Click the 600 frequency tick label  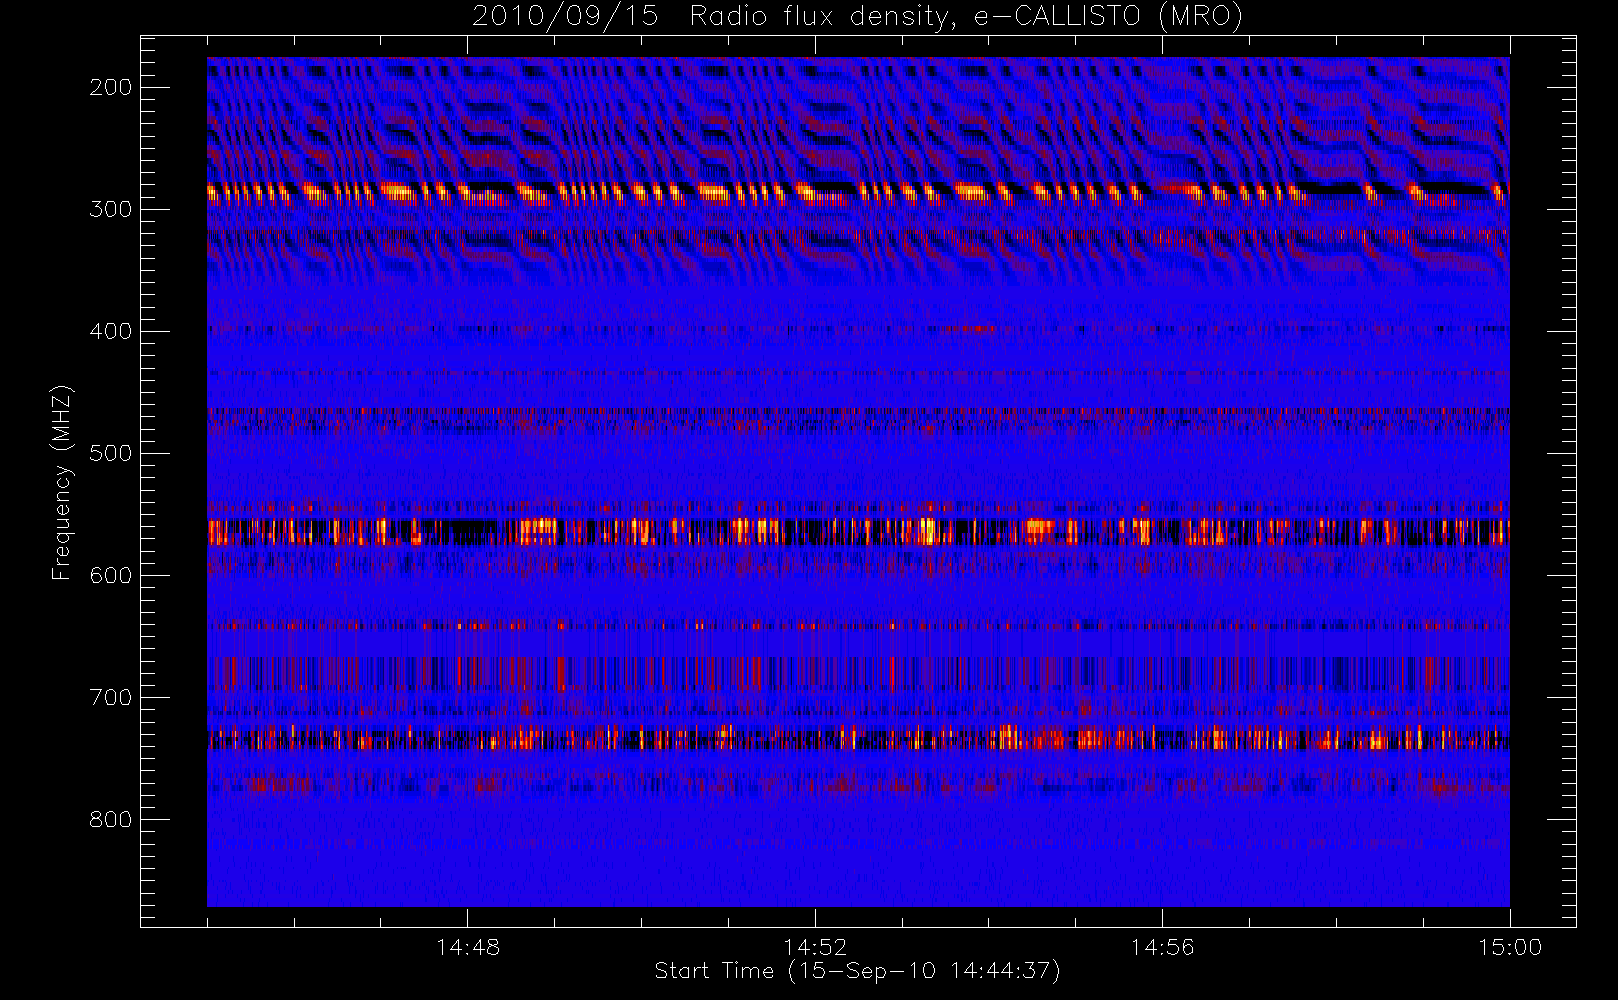click(110, 575)
